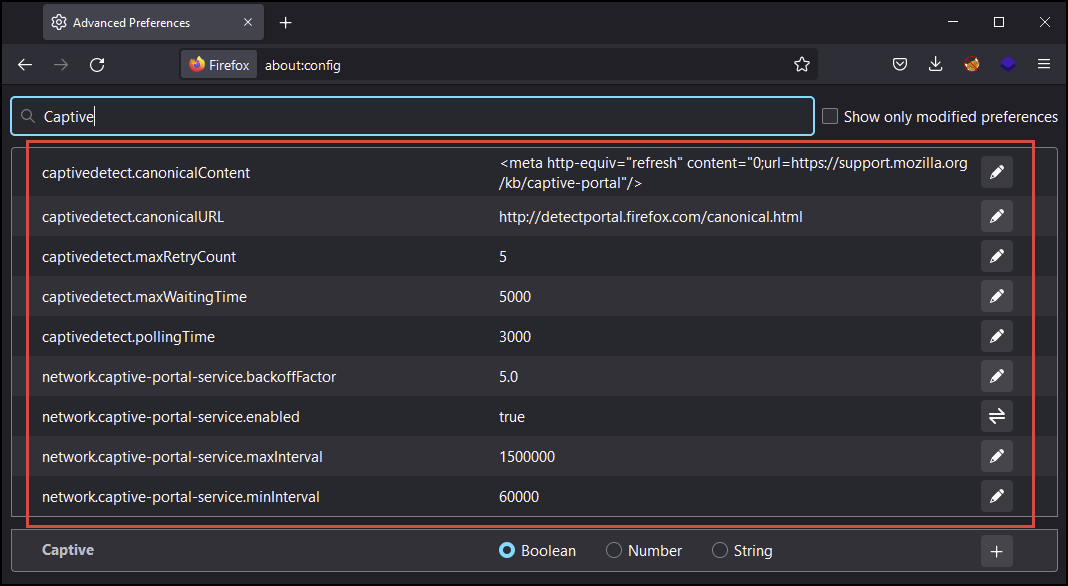This screenshot has width=1068, height=586.
Task: Click the value 5000
Action: tap(514, 296)
